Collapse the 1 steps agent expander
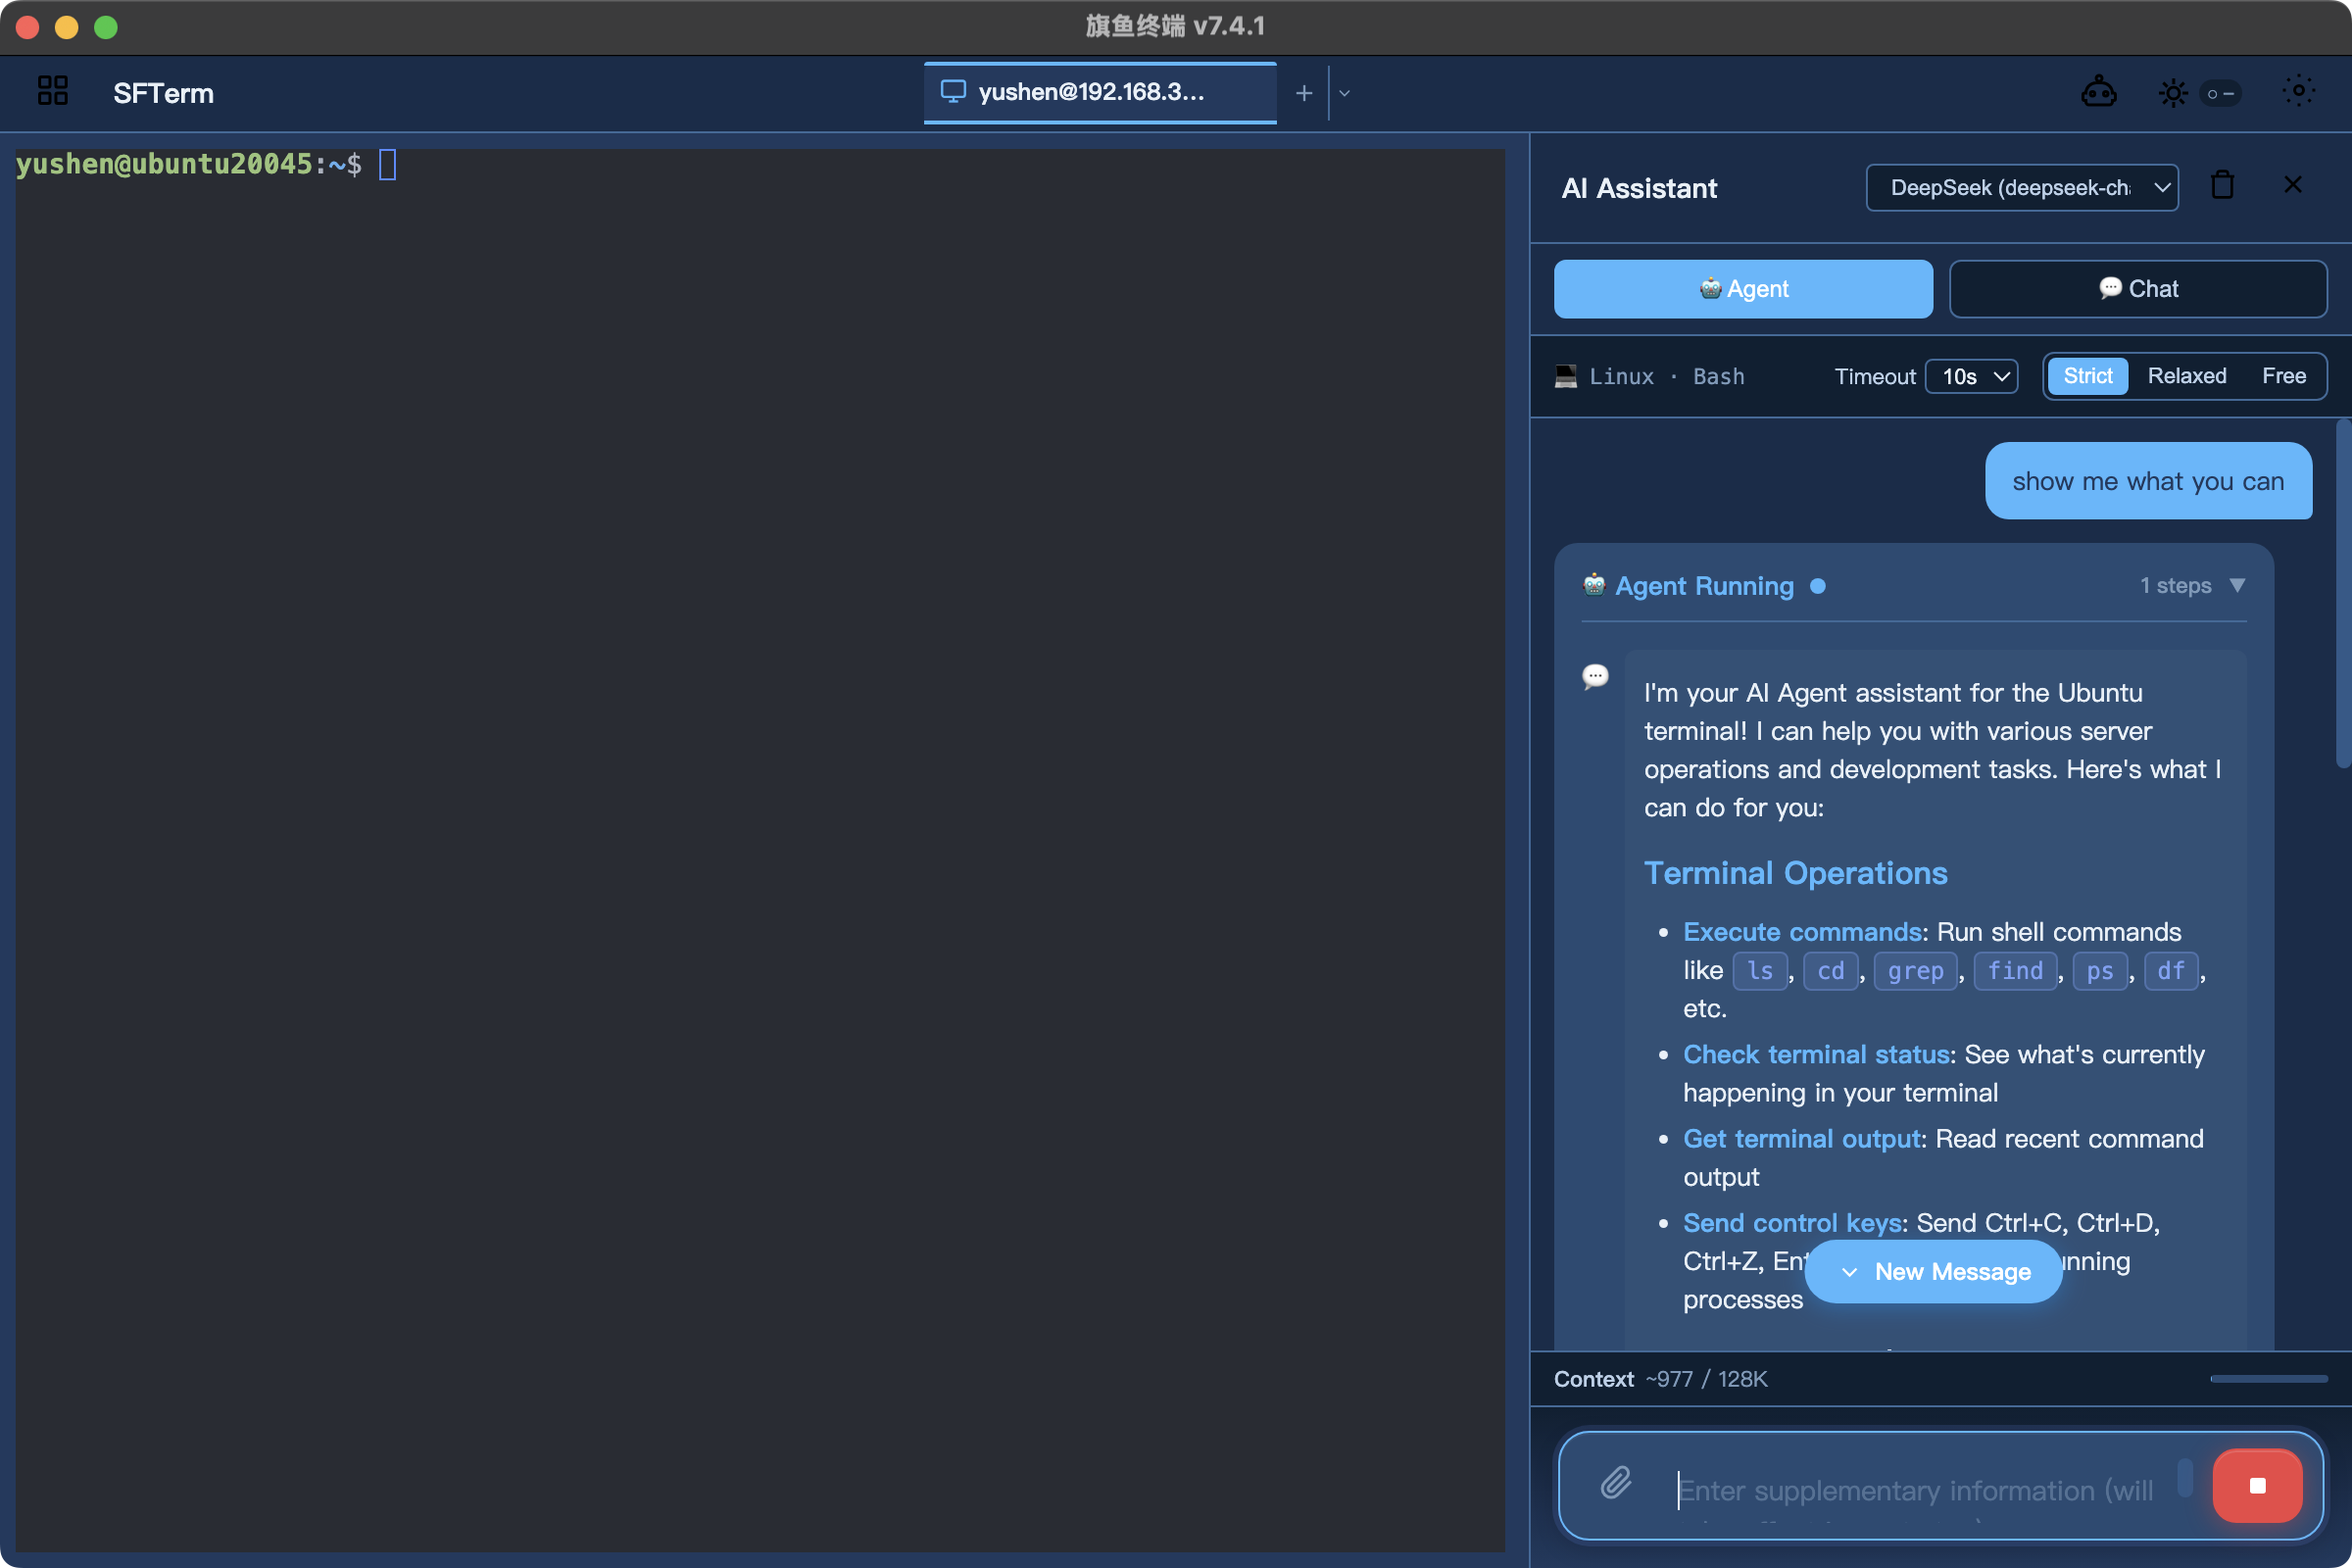The image size is (2352, 1568). [x=2237, y=585]
